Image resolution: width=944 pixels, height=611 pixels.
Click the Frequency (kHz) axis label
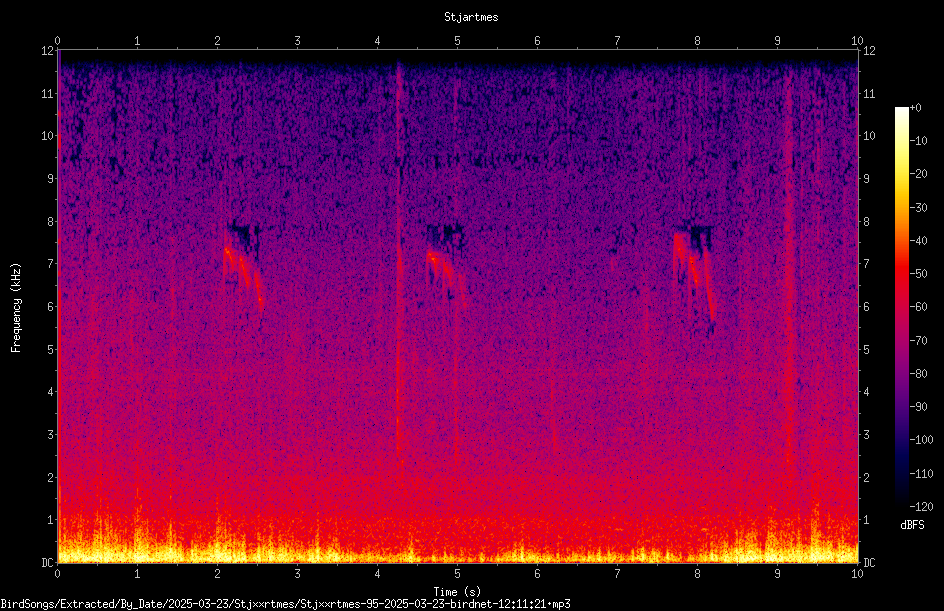pos(16,307)
